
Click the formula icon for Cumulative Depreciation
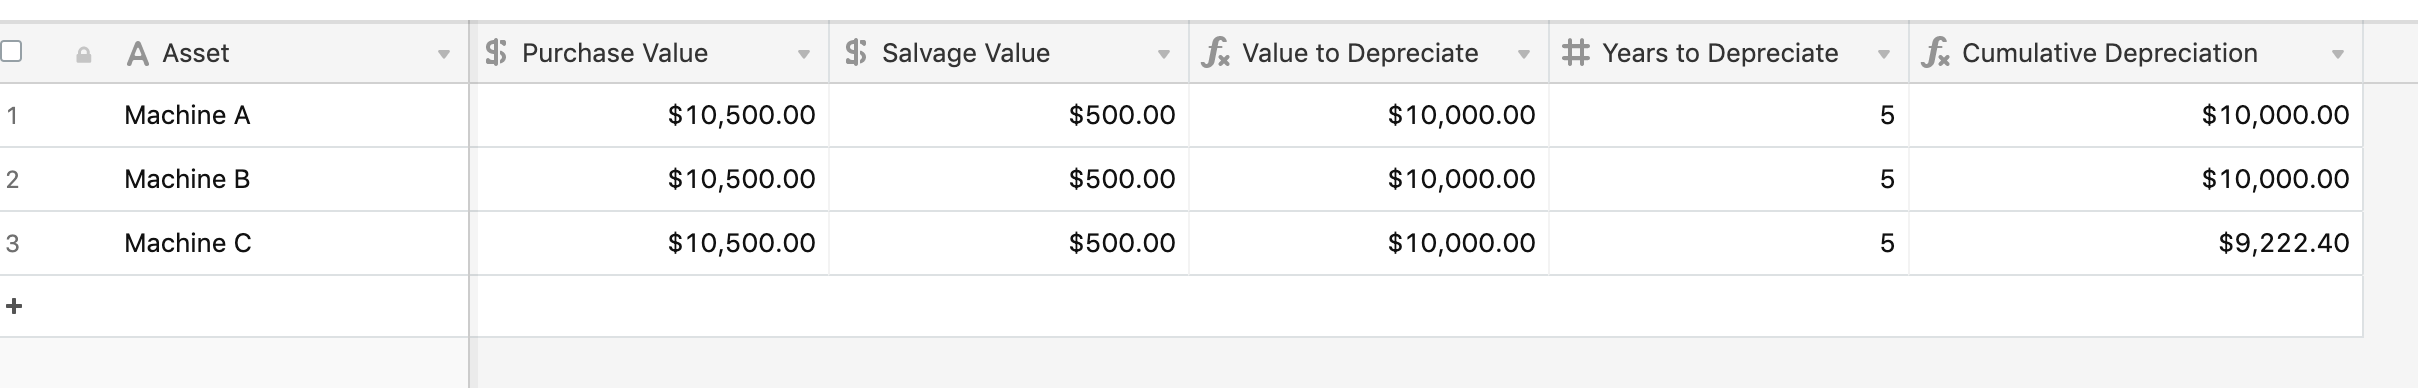tap(1936, 53)
